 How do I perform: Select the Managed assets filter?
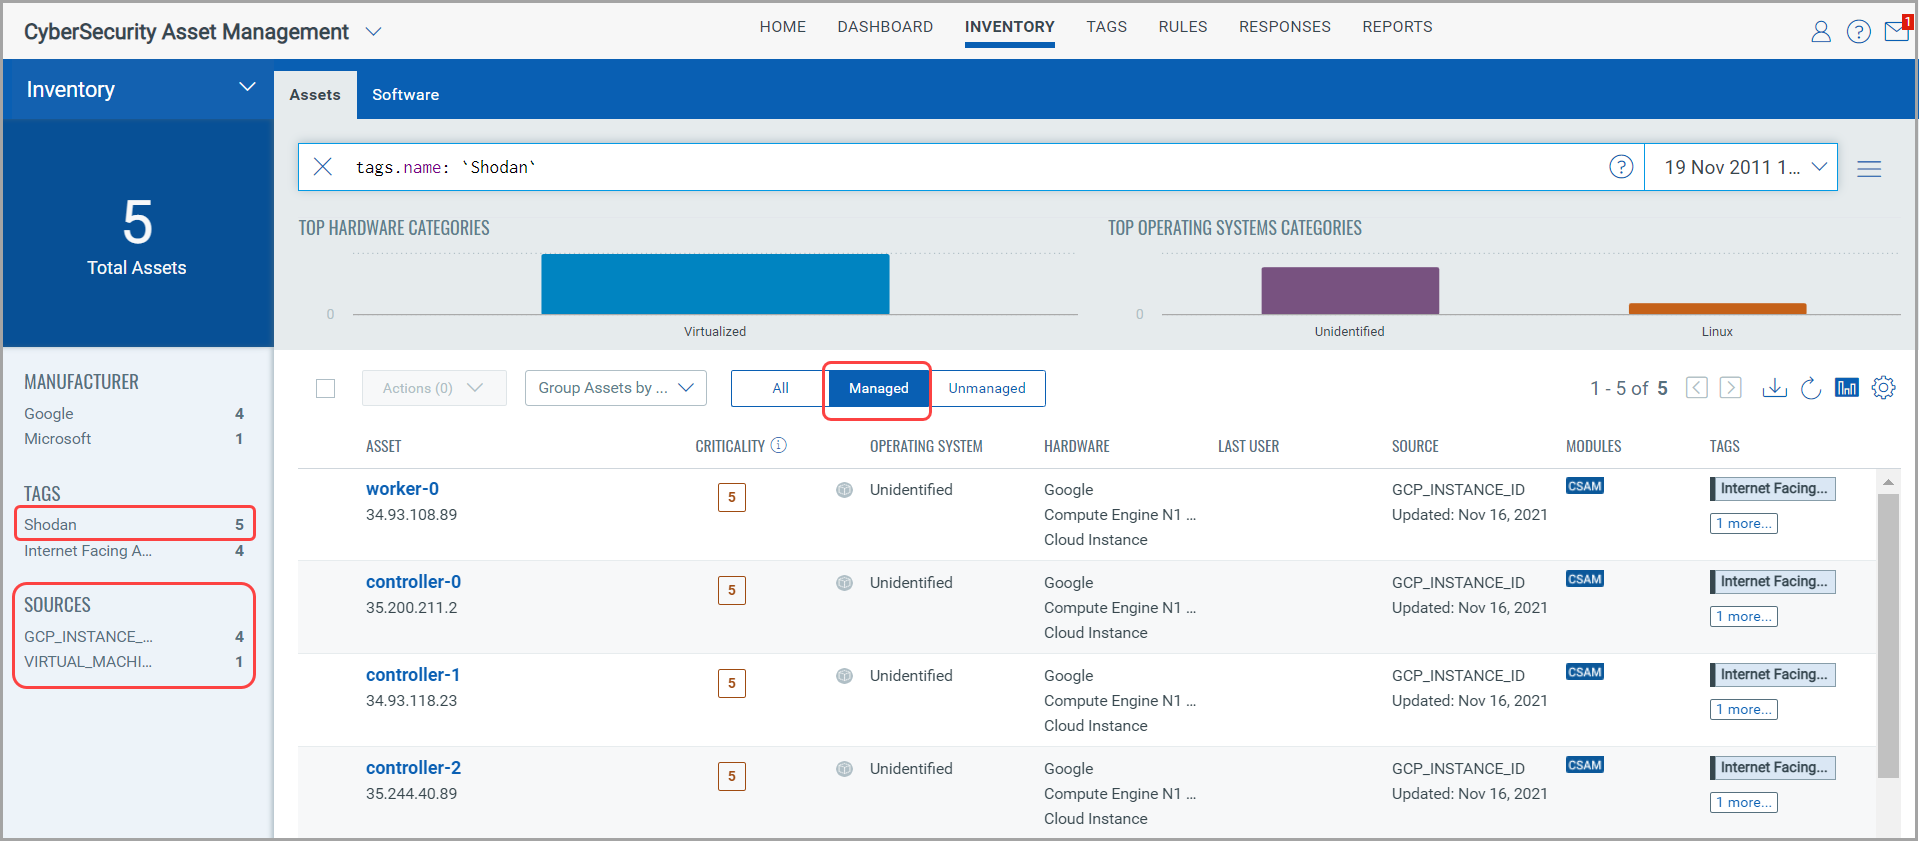click(x=878, y=388)
